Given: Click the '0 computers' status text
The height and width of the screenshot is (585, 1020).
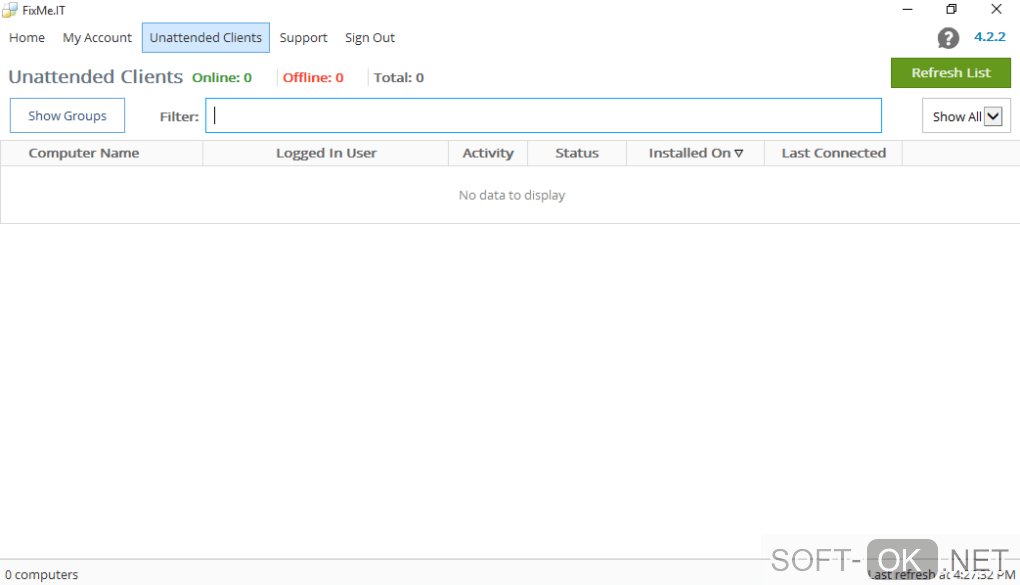Looking at the screenshot, I should 42,575.
